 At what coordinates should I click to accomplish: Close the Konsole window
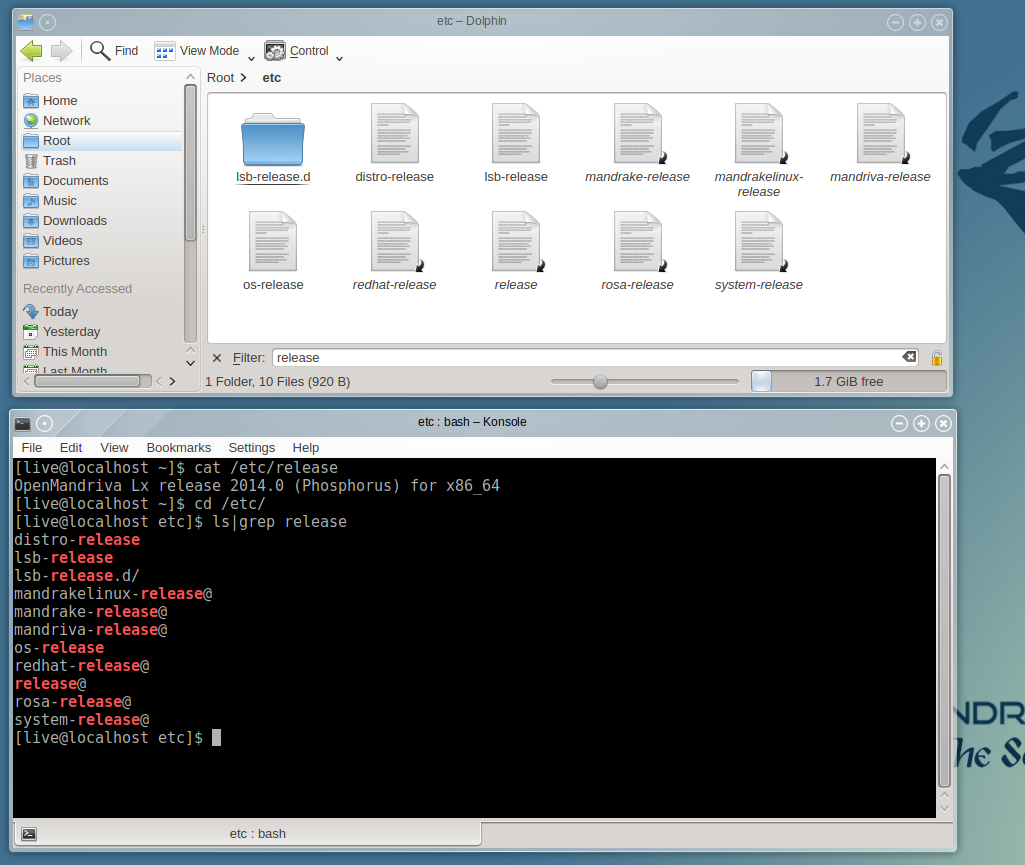point(943,424)
